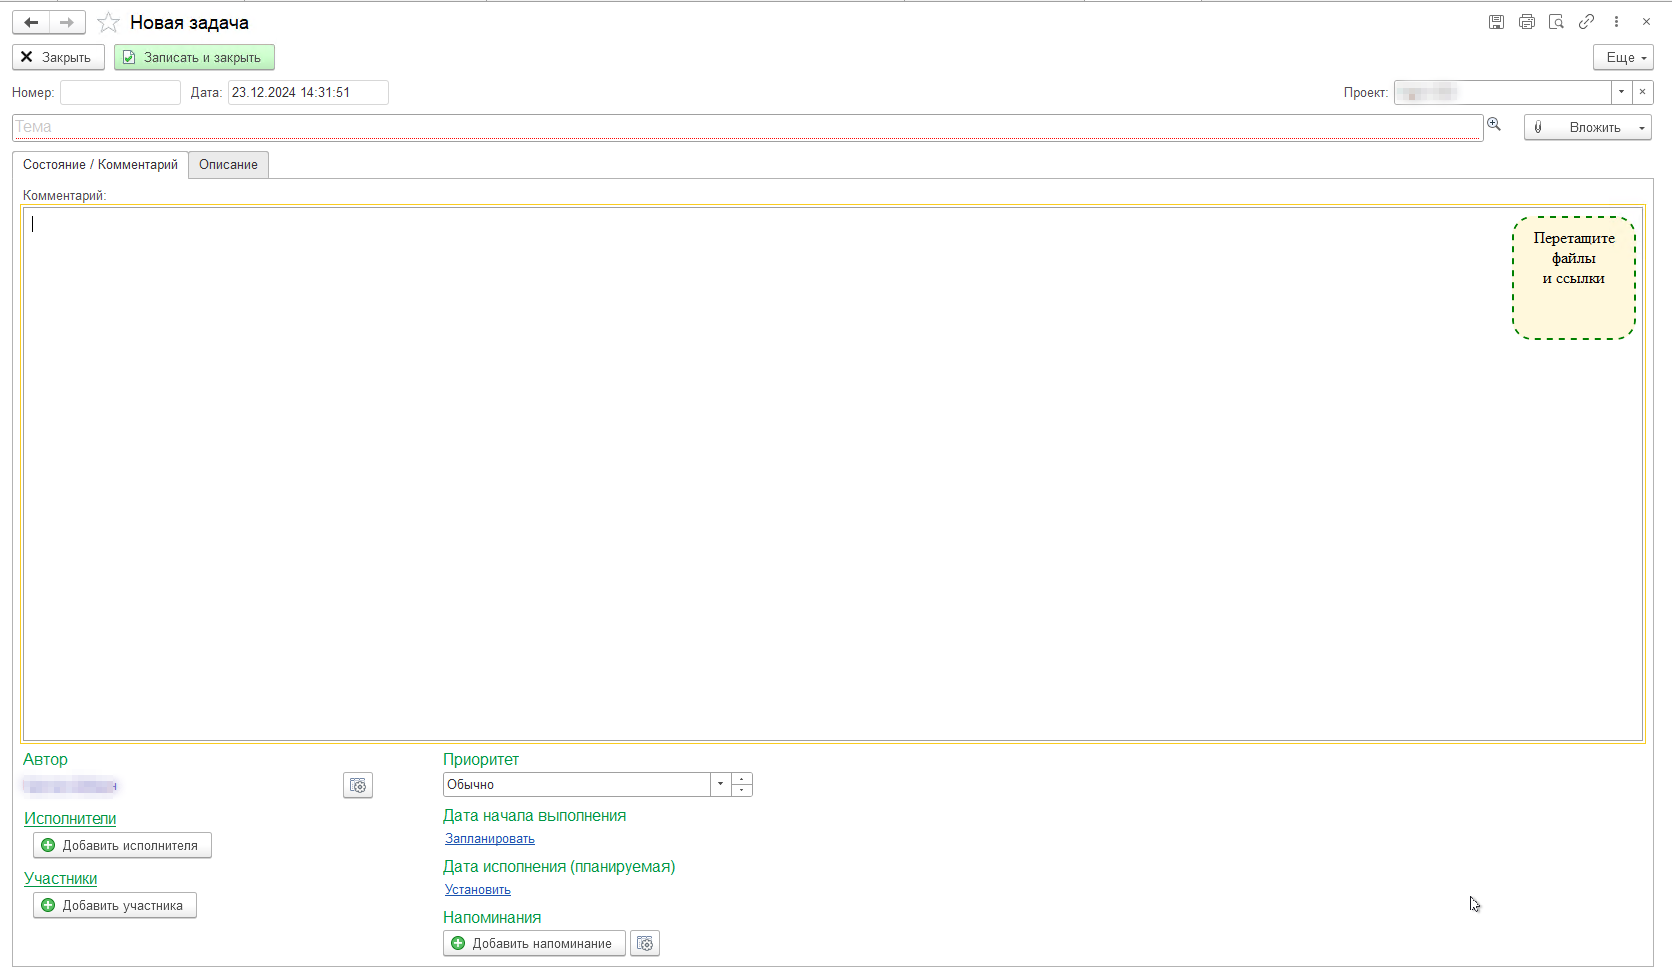This screenshot has width=1672, height=972.
Task: Decrease priority with the stepper down arrow
Action: (741, 790)
